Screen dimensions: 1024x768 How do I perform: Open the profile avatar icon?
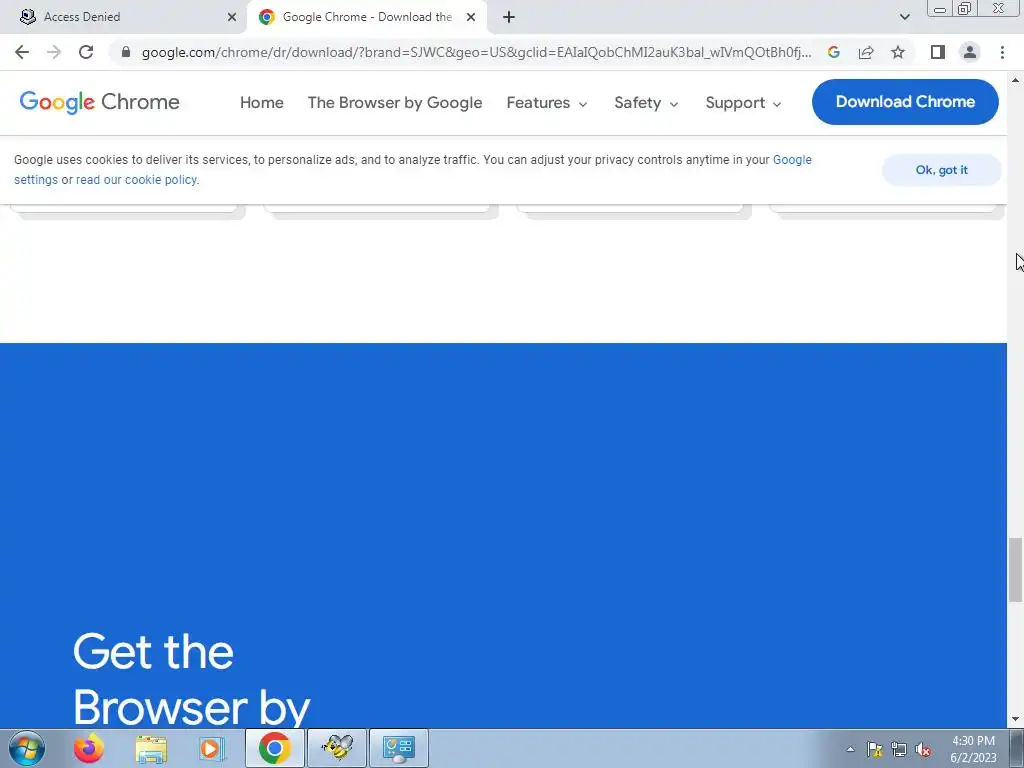tap(970, 52)
